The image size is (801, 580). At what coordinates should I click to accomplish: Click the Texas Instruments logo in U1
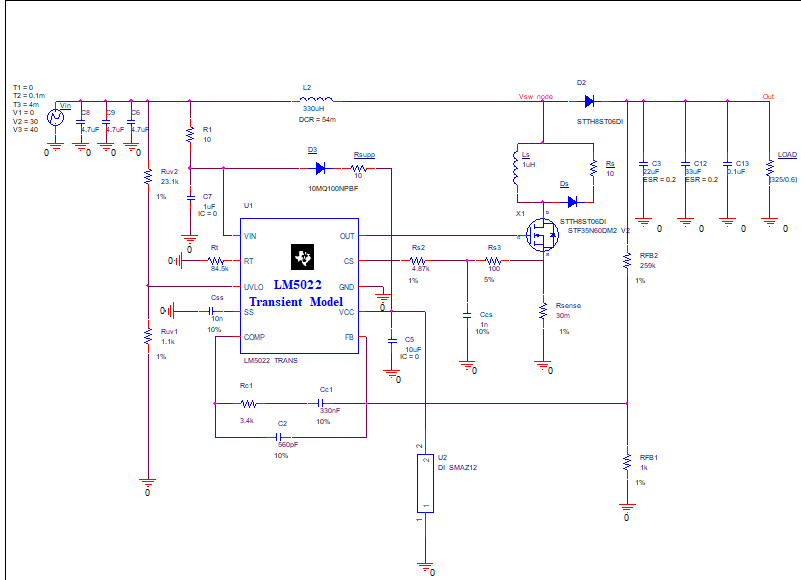(x=302, y=257)
